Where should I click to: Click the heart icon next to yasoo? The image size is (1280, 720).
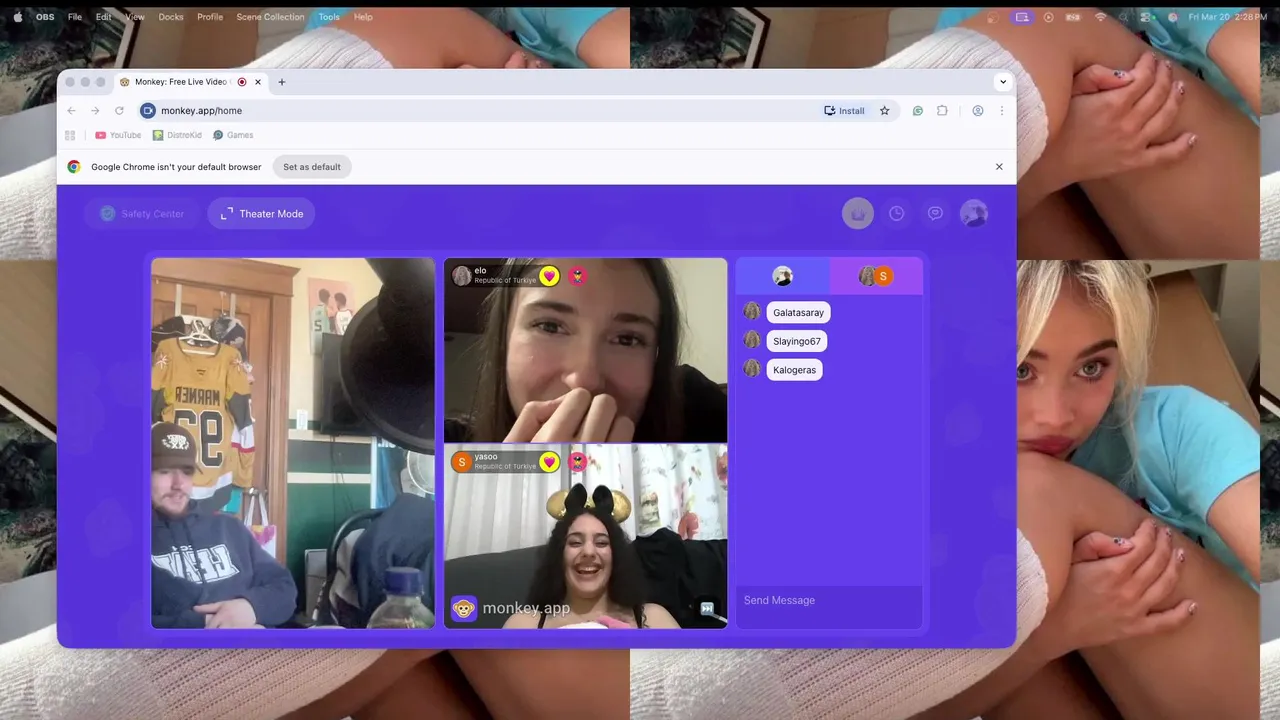(549, 462)
